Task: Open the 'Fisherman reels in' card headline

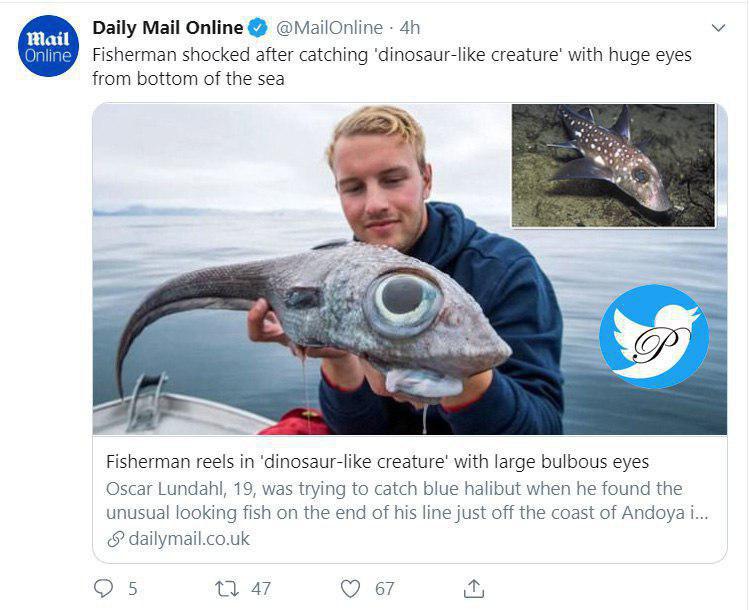Action: (x=377, y=462)
